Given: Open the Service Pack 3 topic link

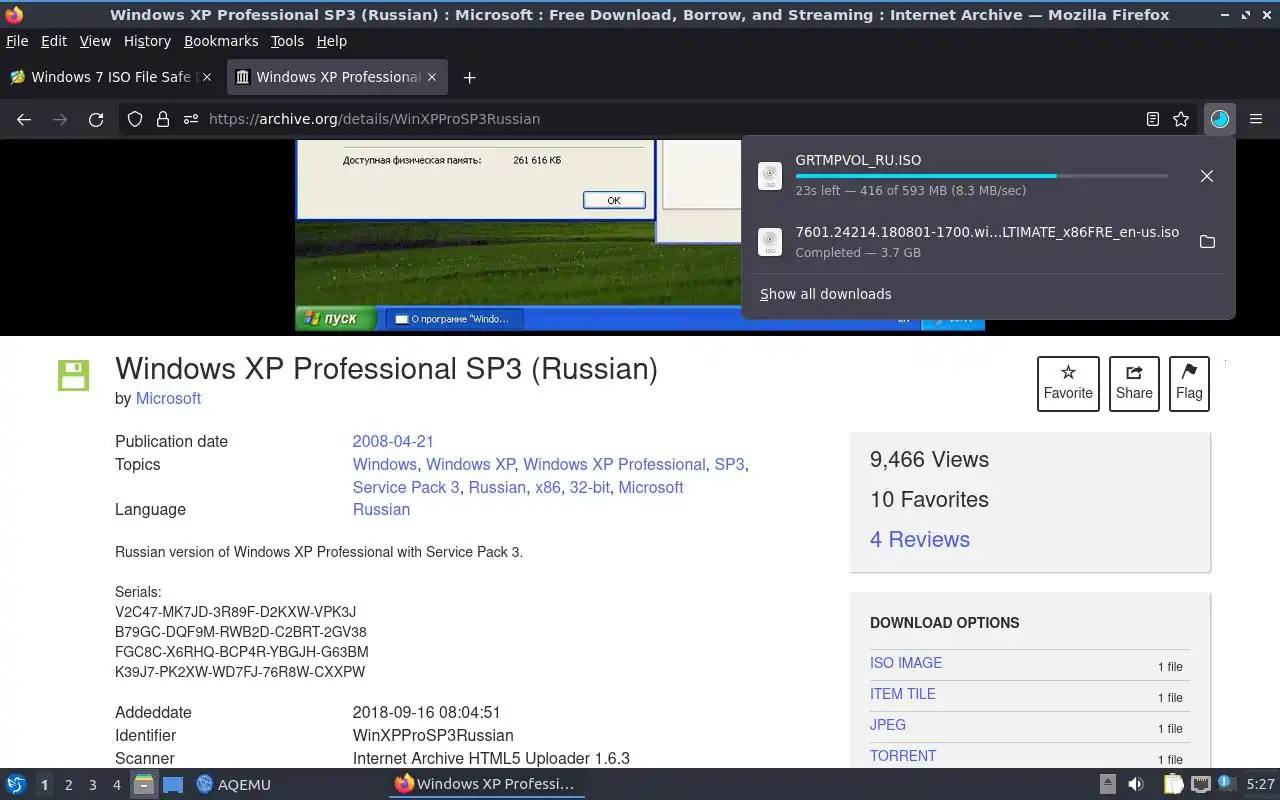Looking at the screenshot, I should [406, 487].
